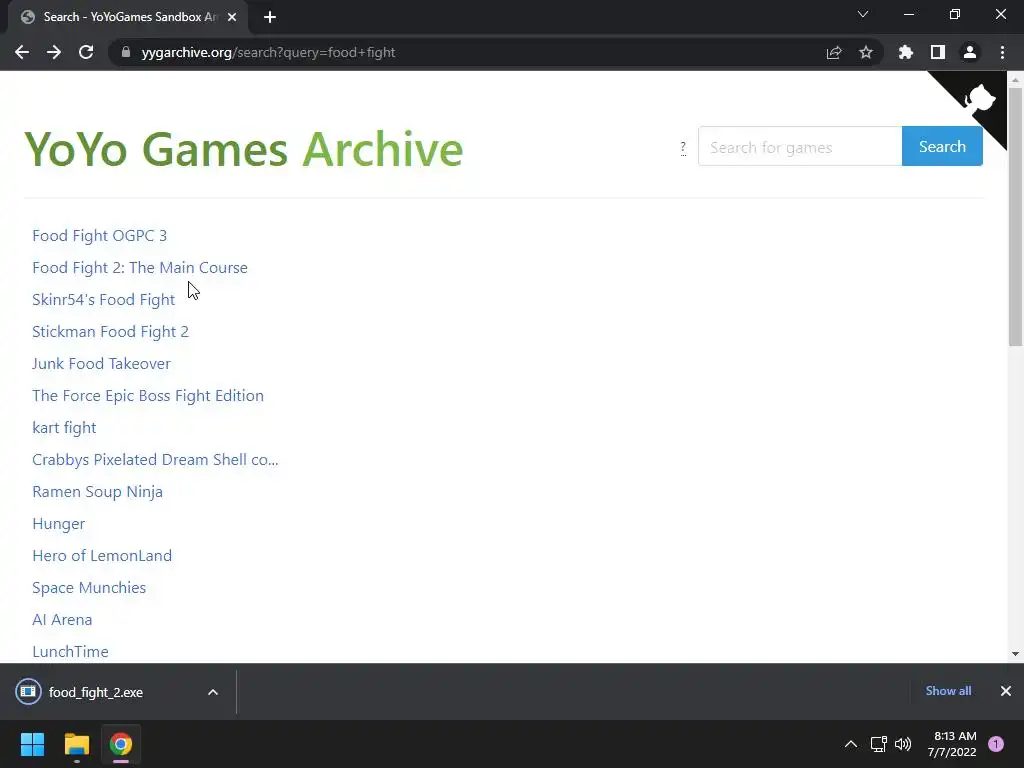The height and width of the screenshot is (768, 1024).
Task: Open the Hunger game link
Action: coord(59,524)
